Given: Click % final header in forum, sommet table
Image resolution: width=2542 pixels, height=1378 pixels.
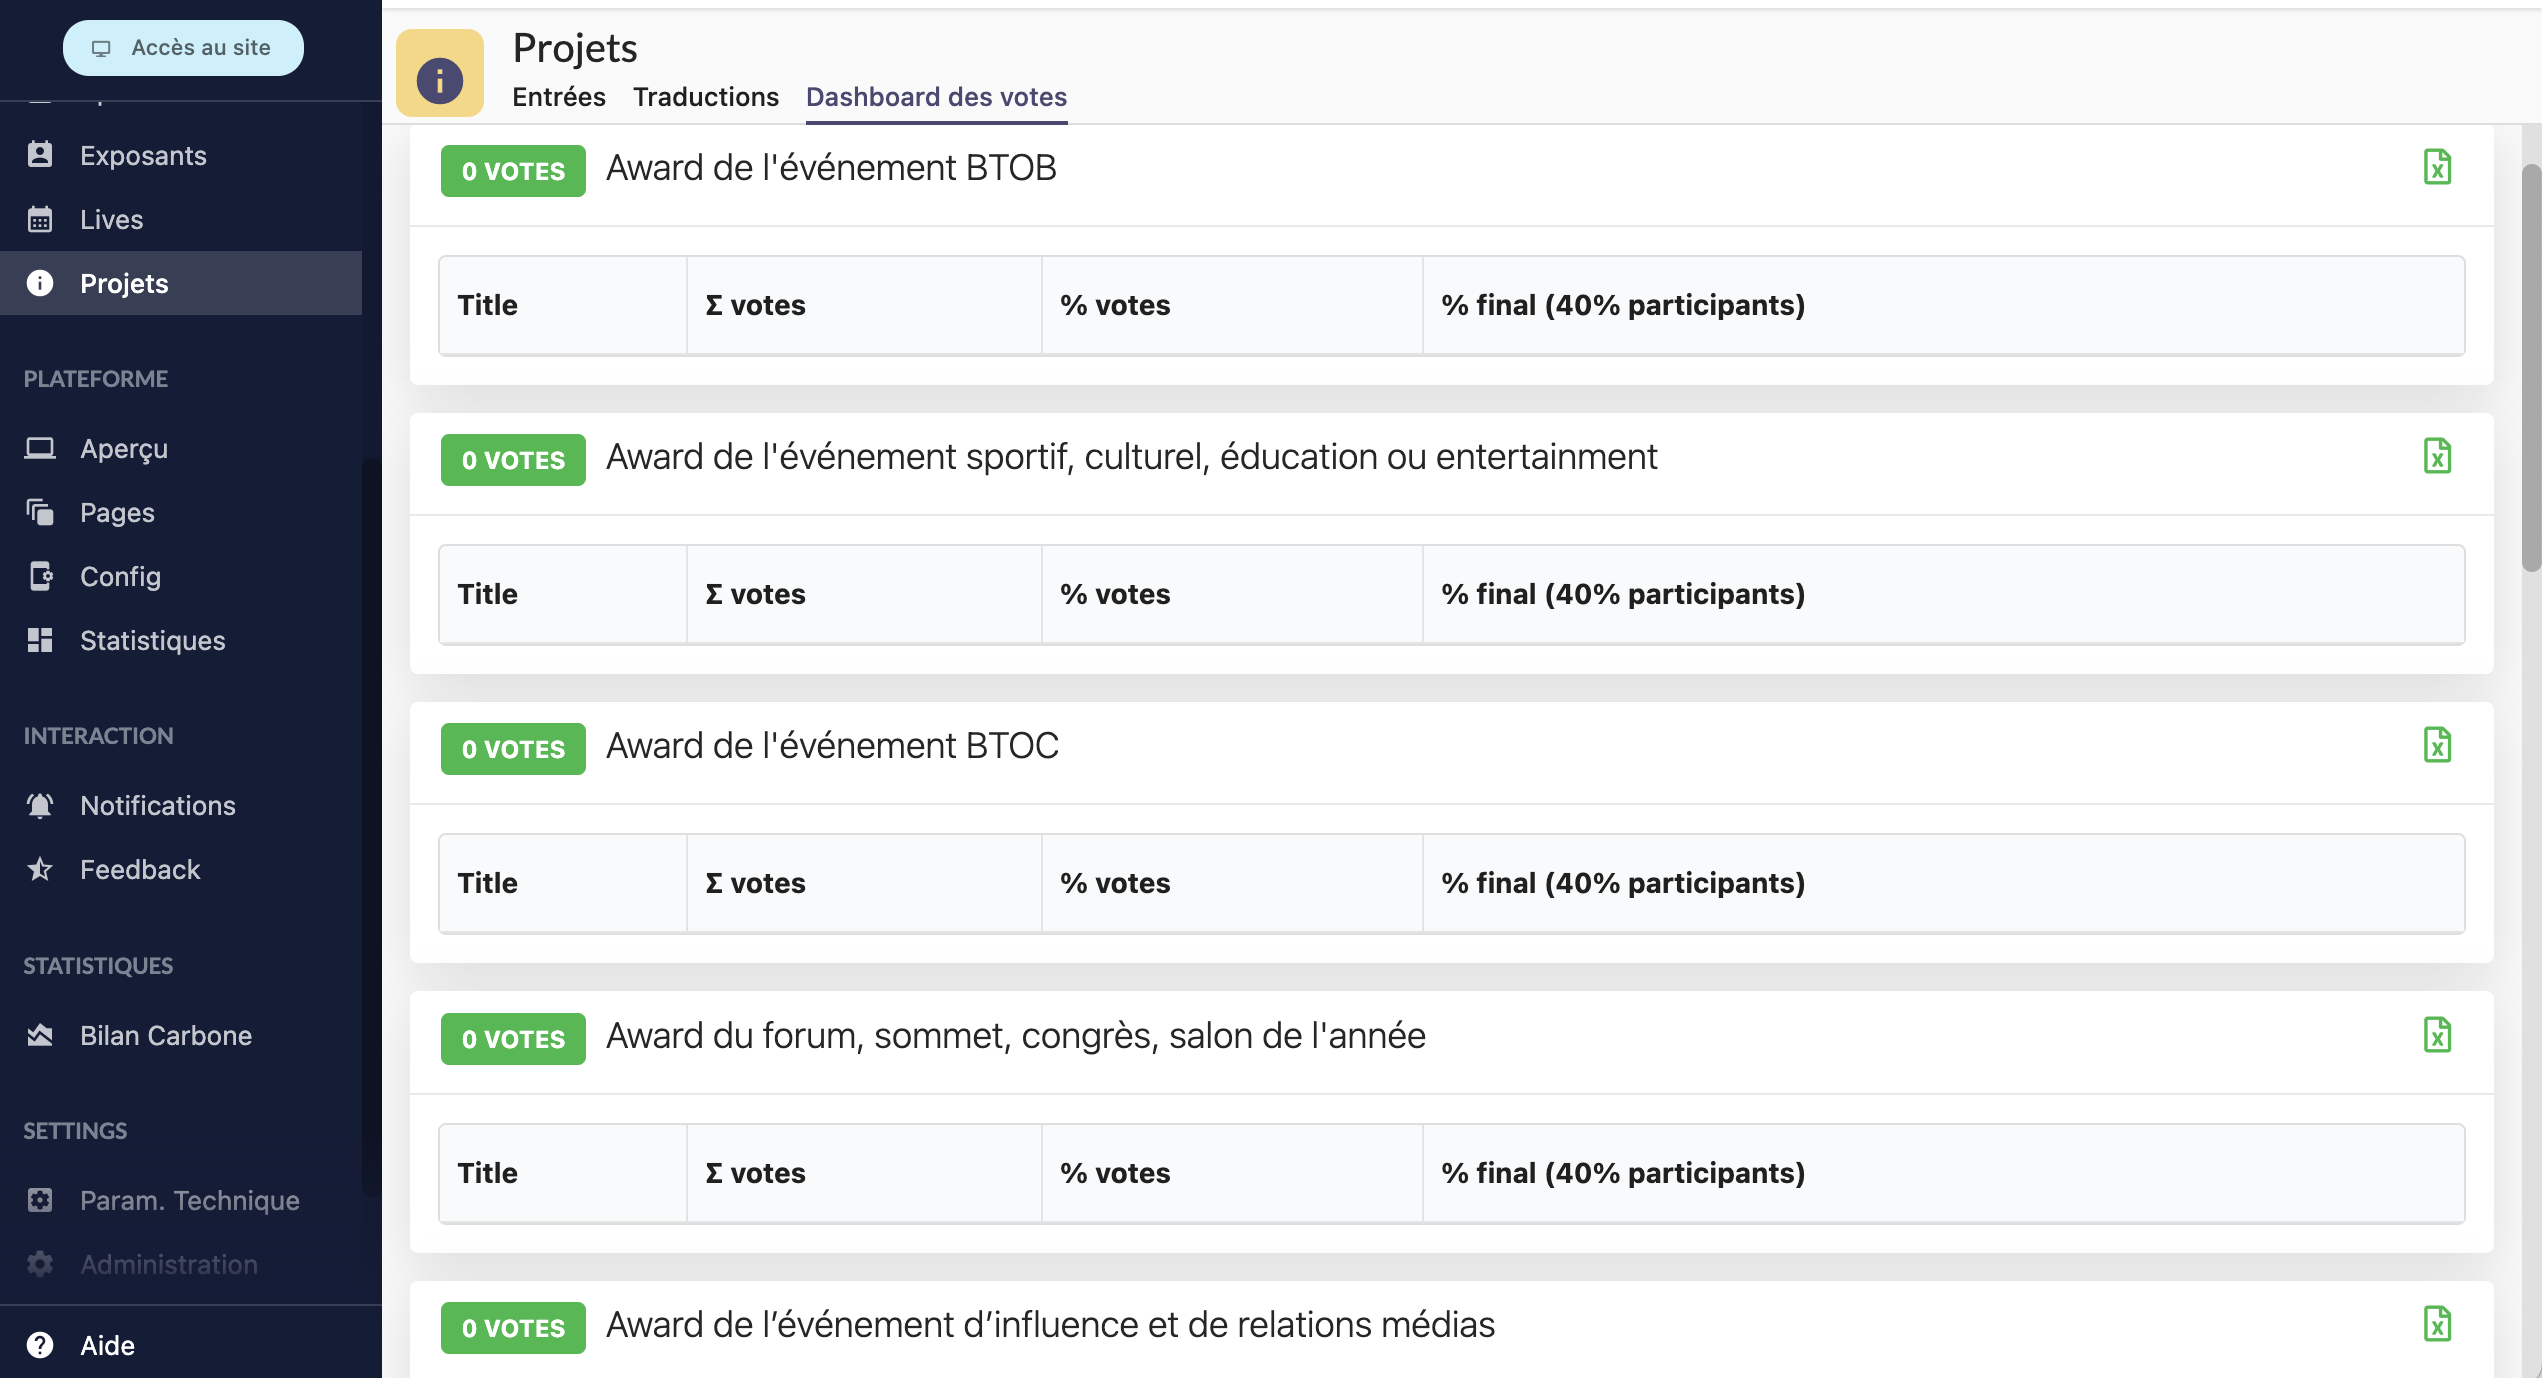Looking at the screenshot, I should tap(1943, 1173).
